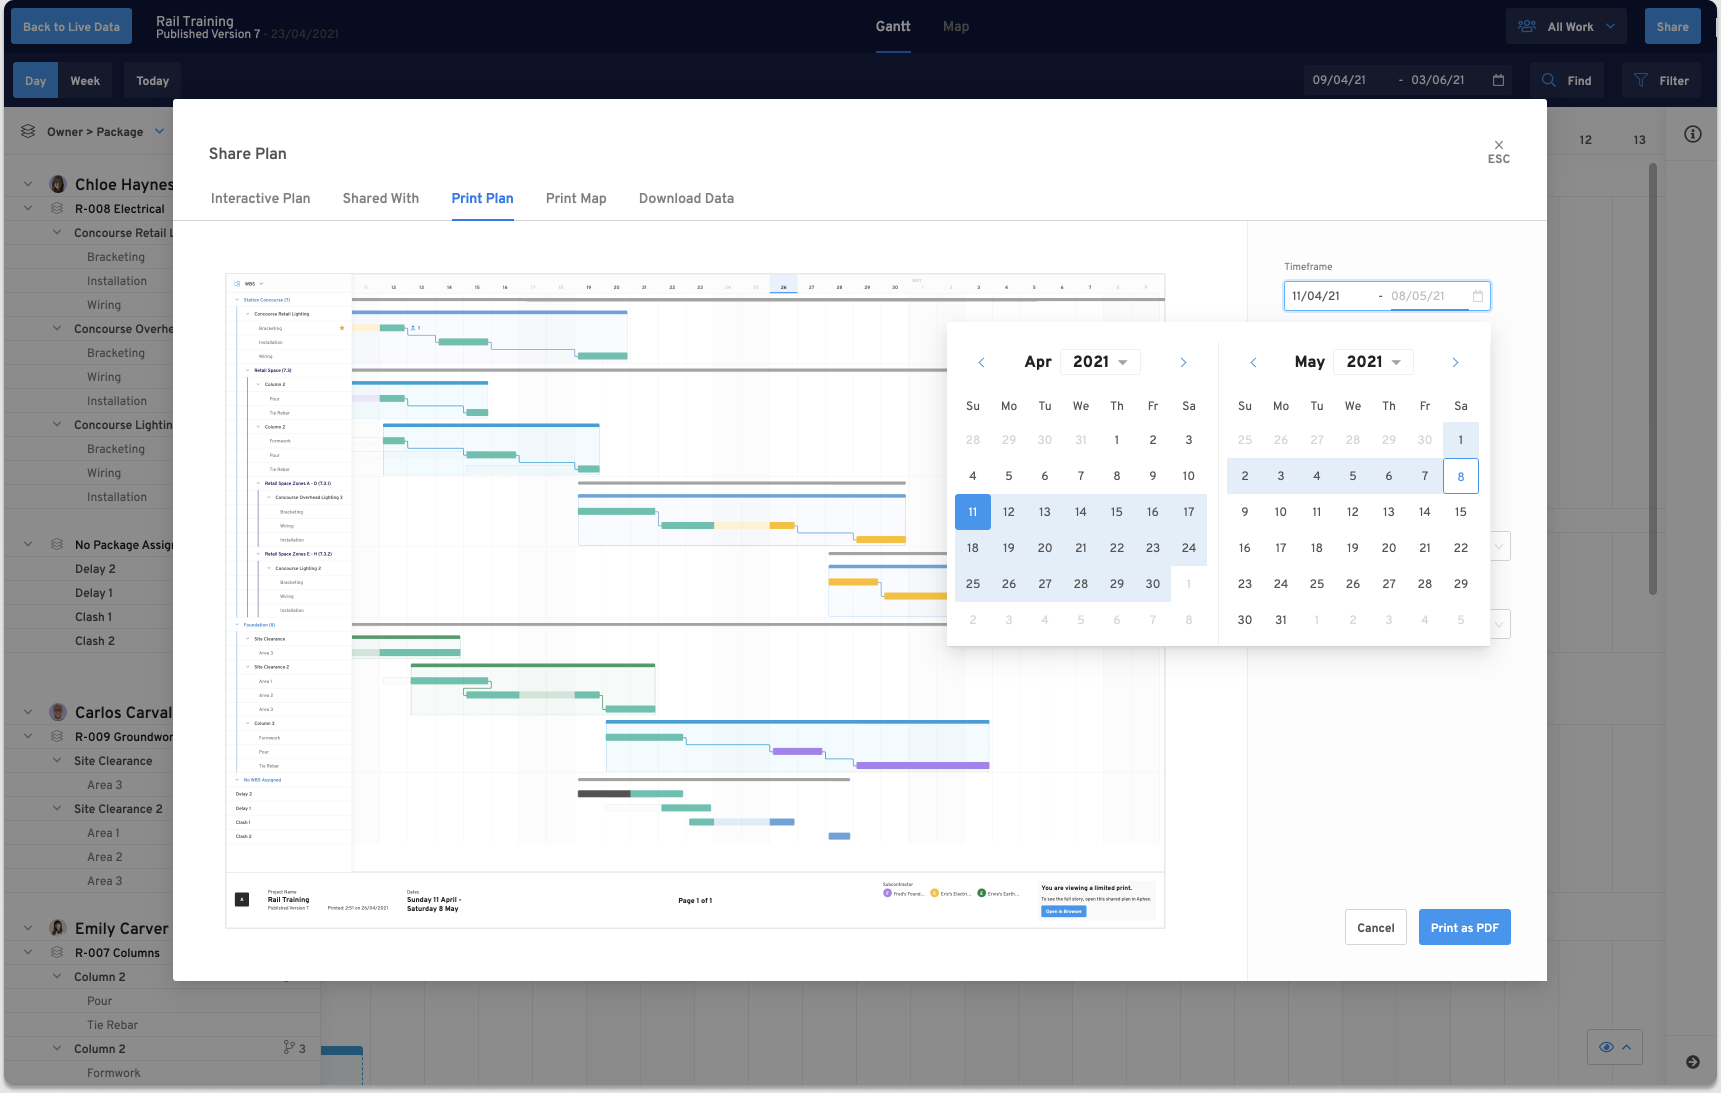Click the vertical scrollbar on the right

[1653, 380]
